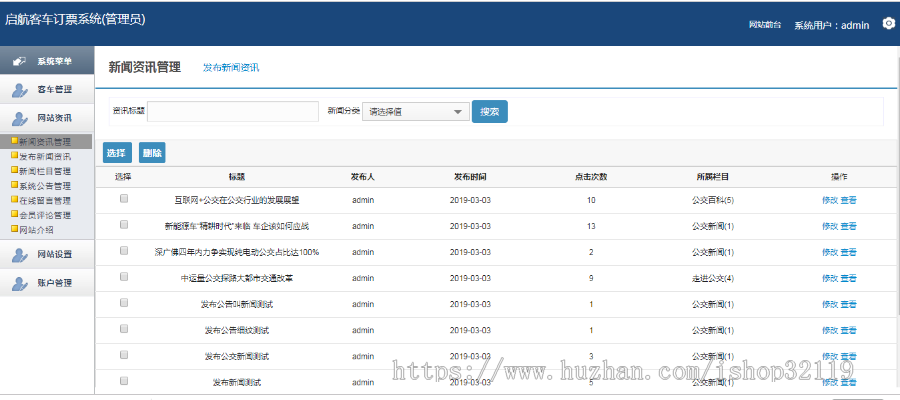The height and width of the screenshot is (400, 900).
Task: Click the 所属栏目 column header
Action: pyautogui.click(x=713, y=177)
